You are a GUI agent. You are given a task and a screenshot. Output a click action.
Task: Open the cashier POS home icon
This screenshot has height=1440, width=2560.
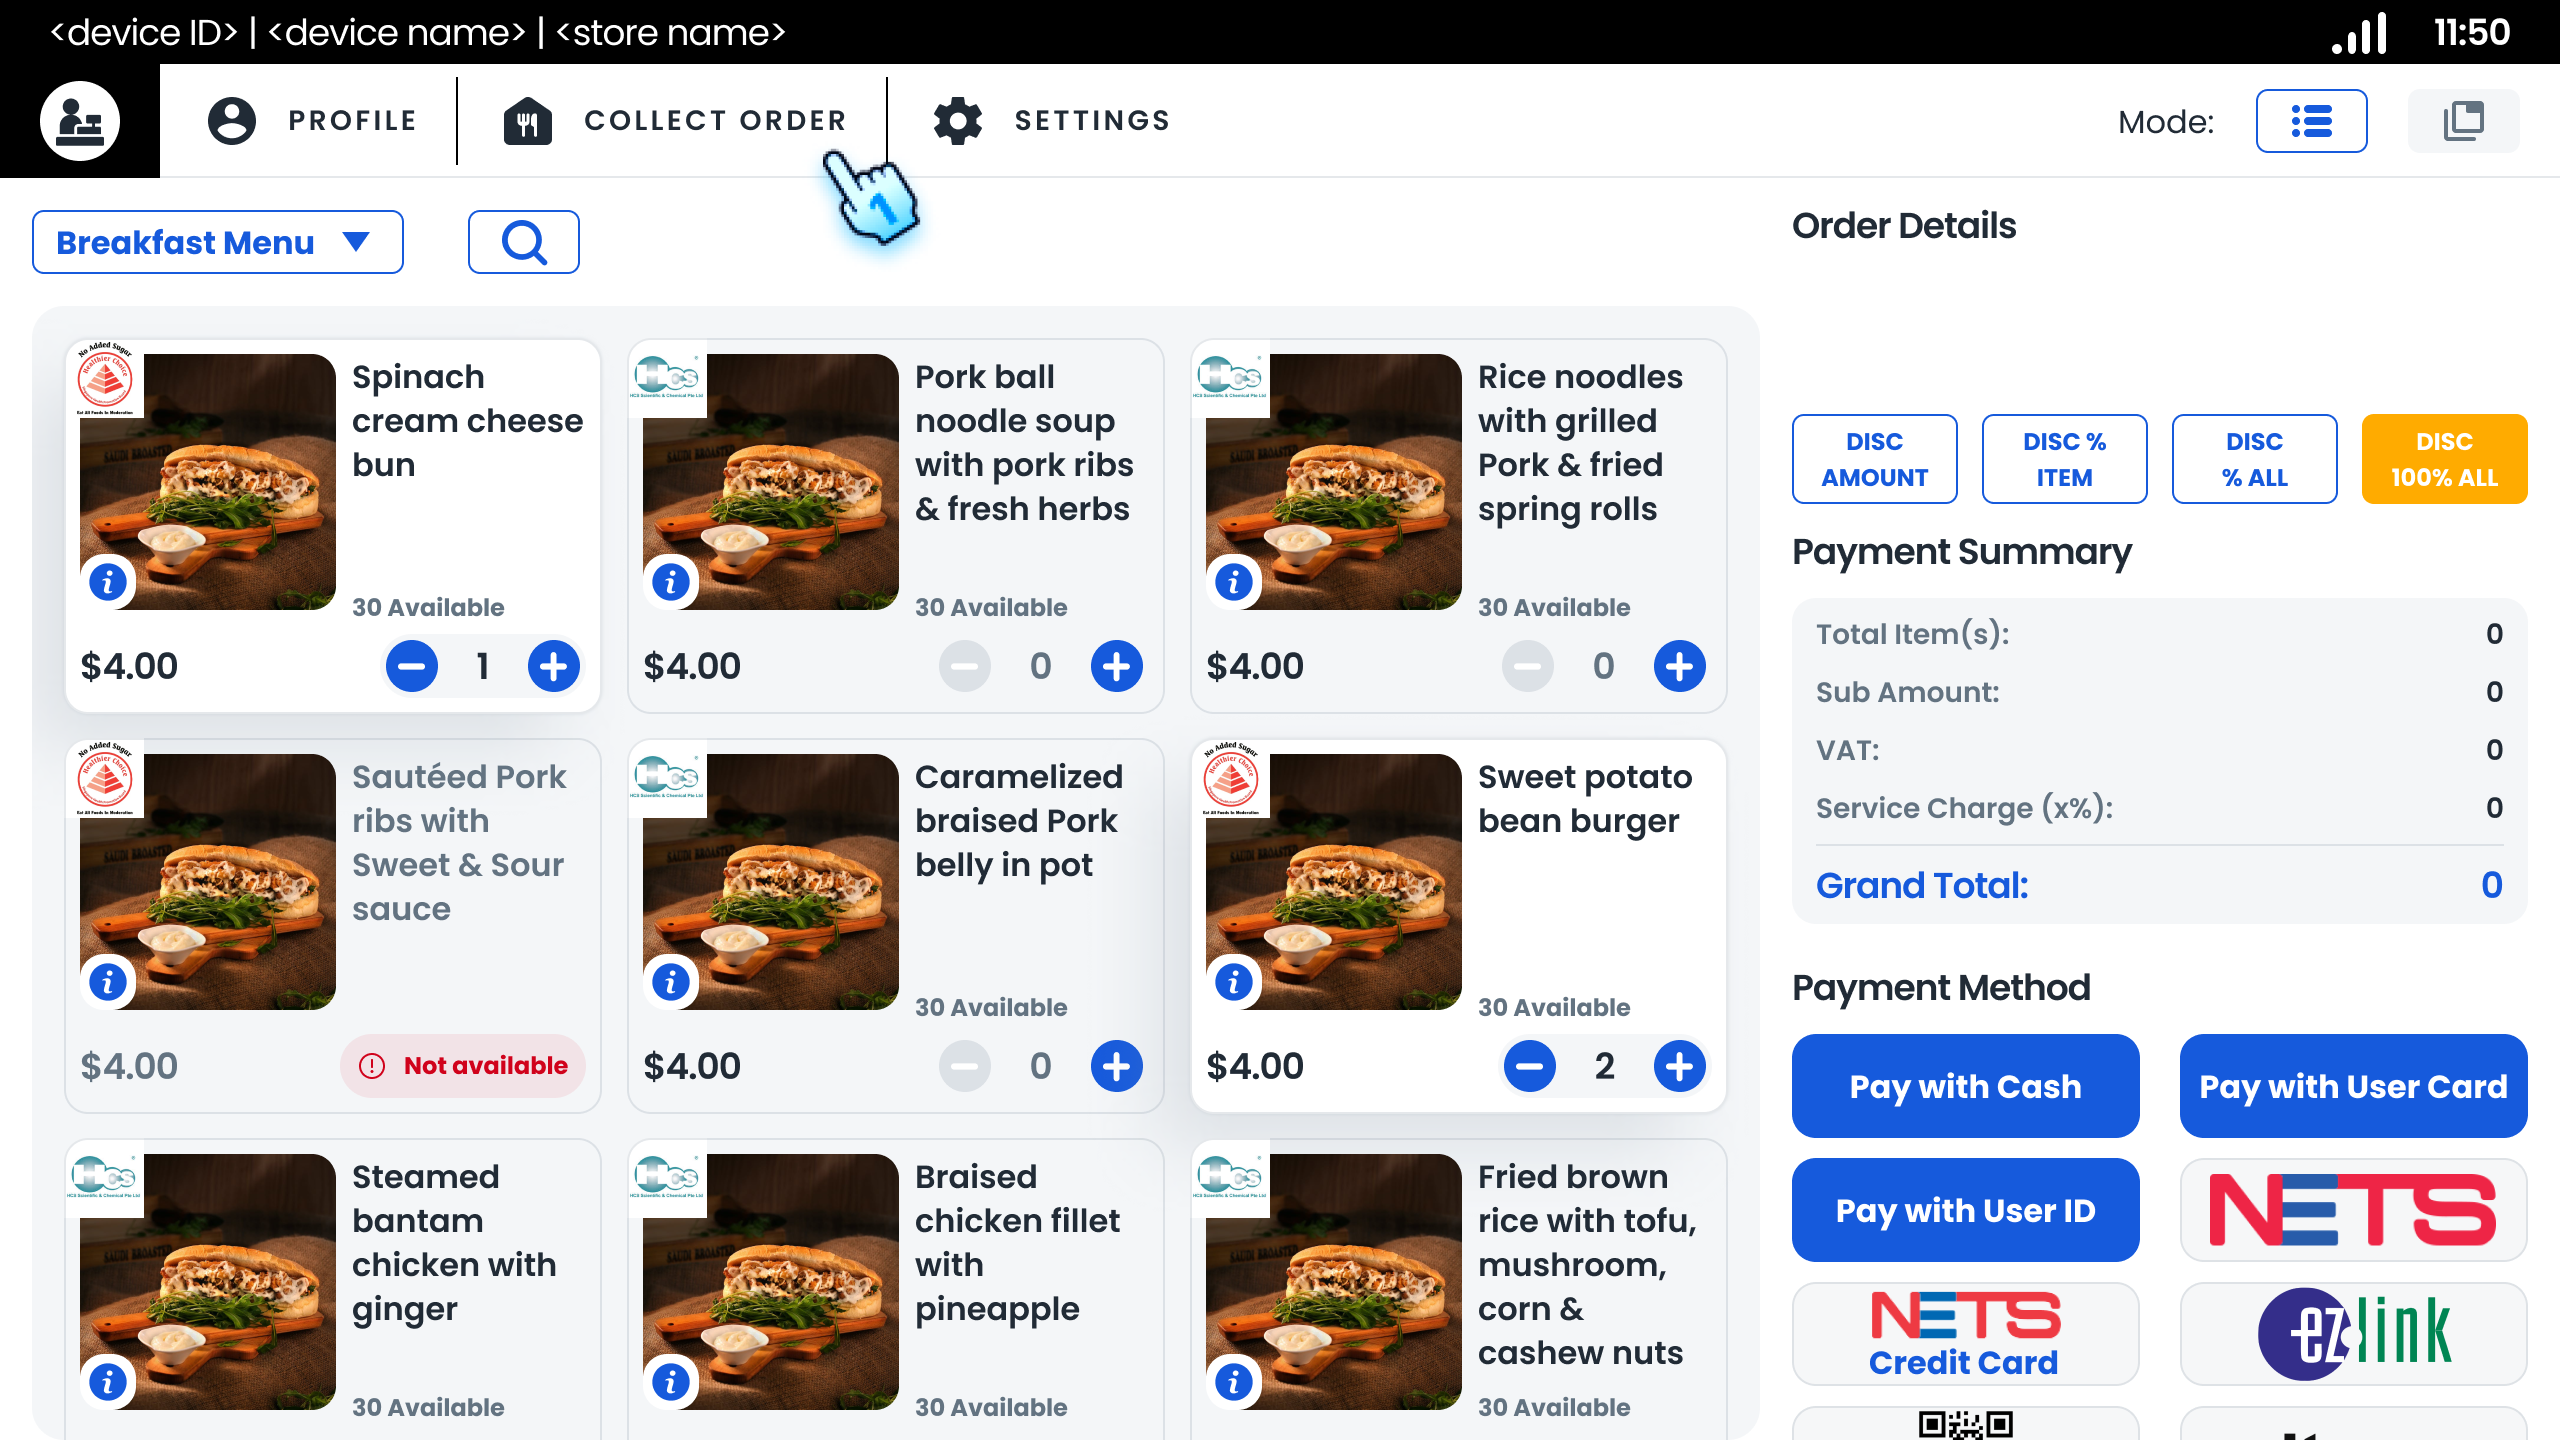coord(80,121)
